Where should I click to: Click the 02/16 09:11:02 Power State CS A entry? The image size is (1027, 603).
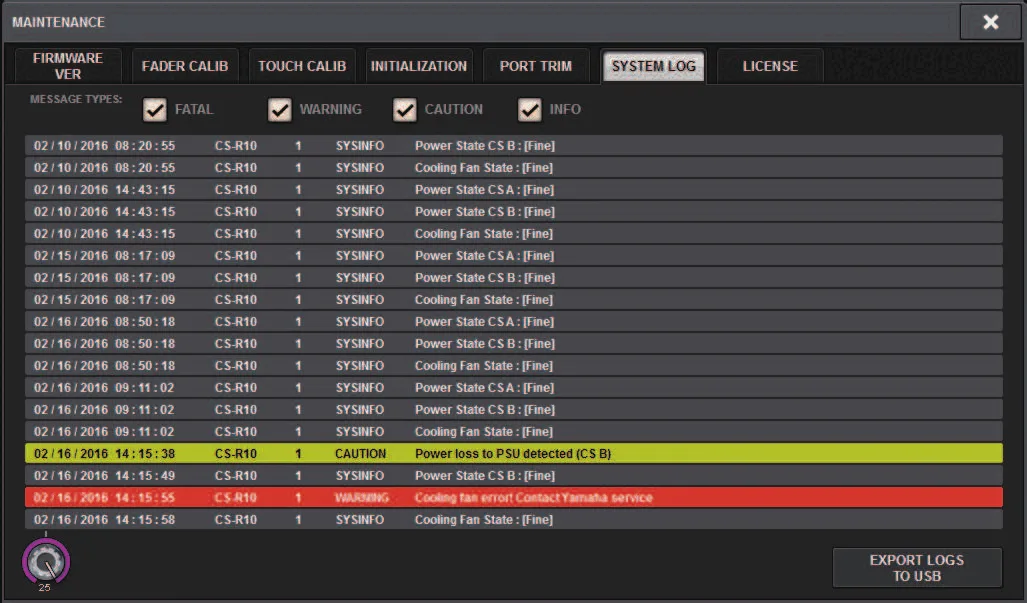pos(514,388)
